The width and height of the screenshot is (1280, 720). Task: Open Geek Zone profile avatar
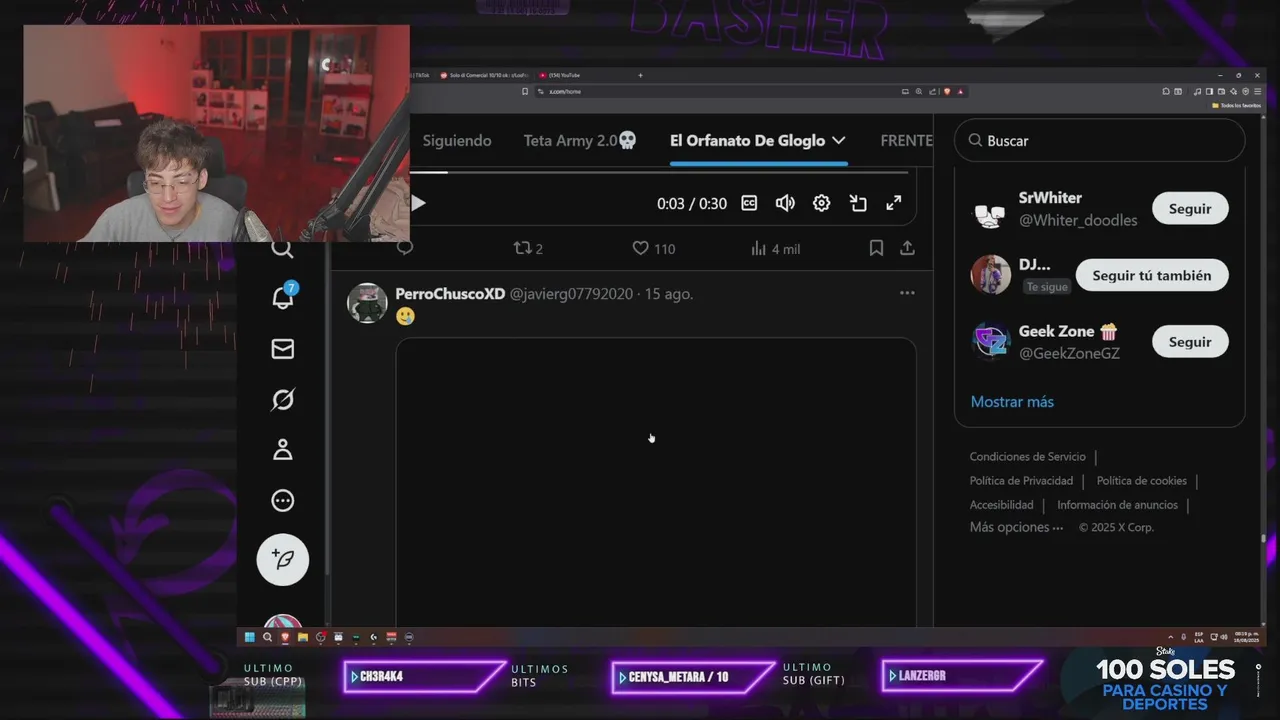coord(991,341)
